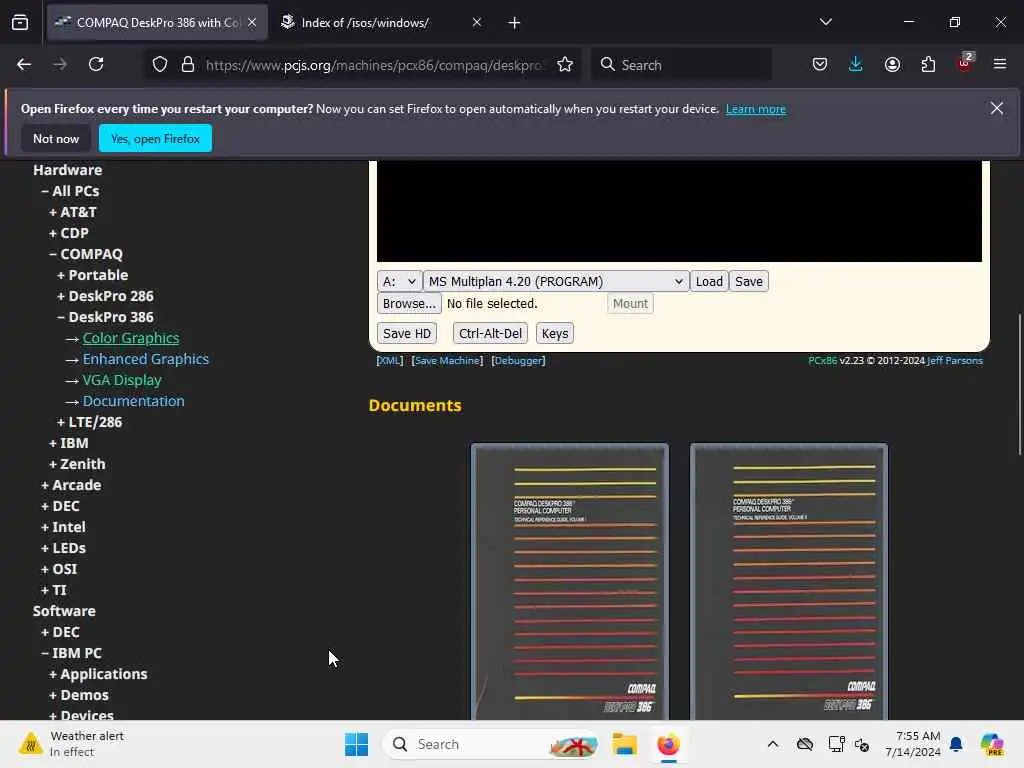The width and height of the screenshot is (1024, 768).
Task: Expand the CDP tree node
Action: click(x=69, y=233)
